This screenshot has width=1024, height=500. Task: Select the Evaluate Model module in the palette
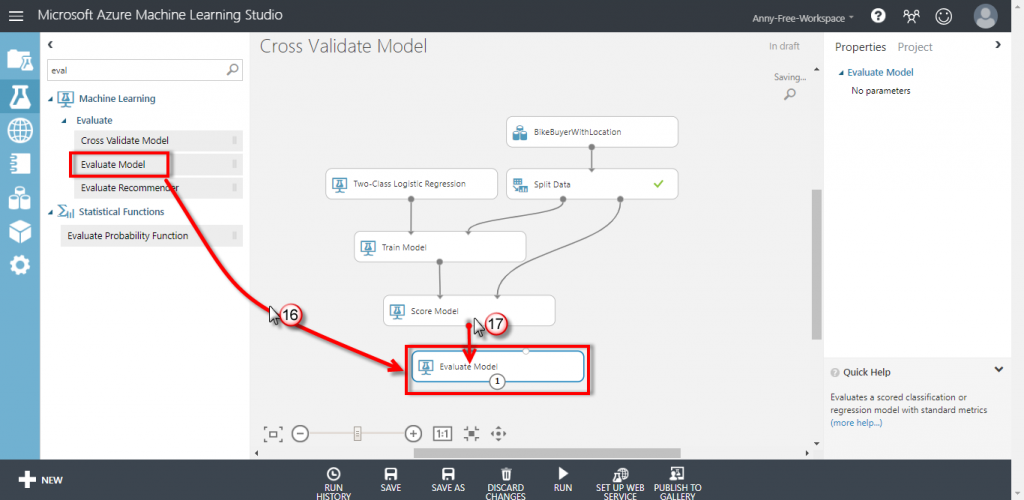pos(159,164)
